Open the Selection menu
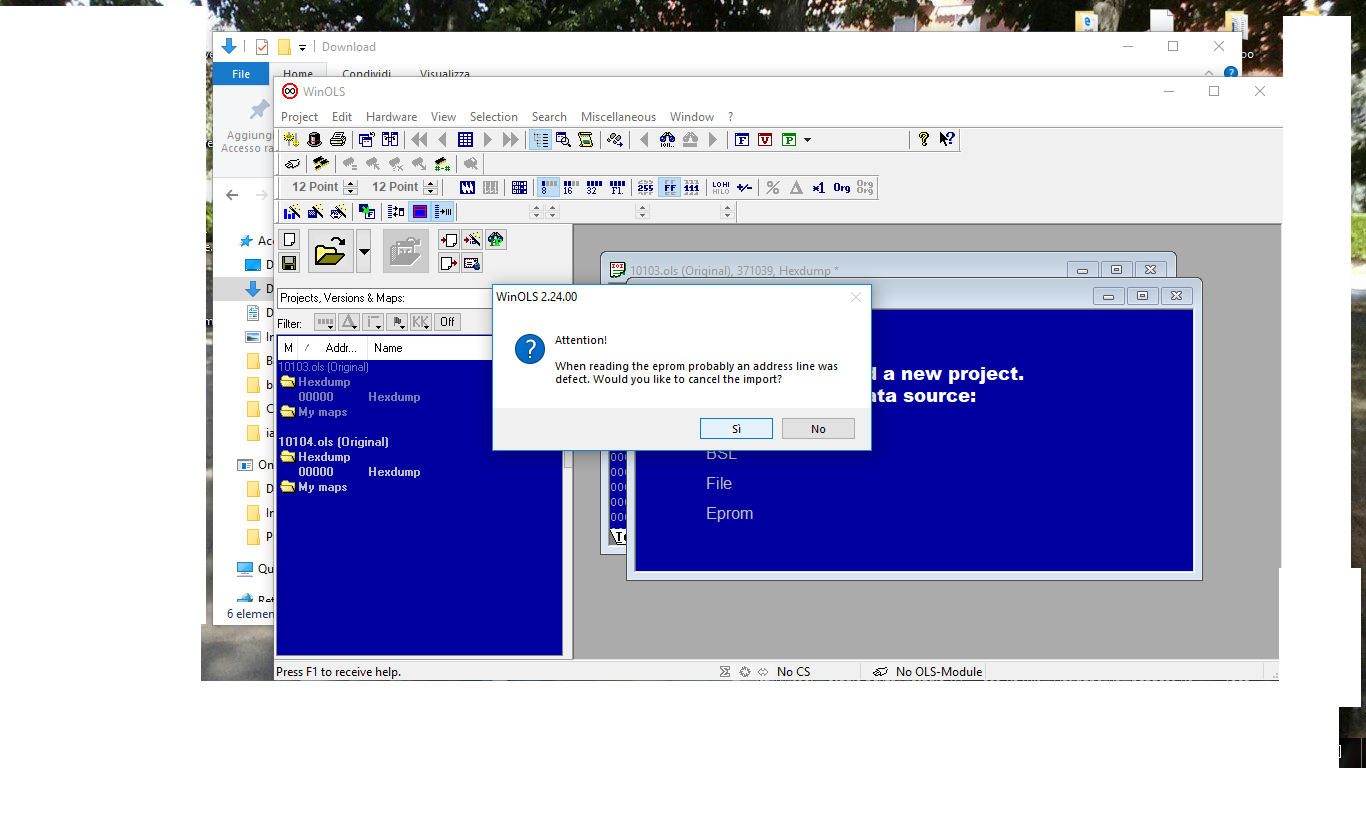The width and height of the screenshot is (1366, 833). tap(494, 117)
